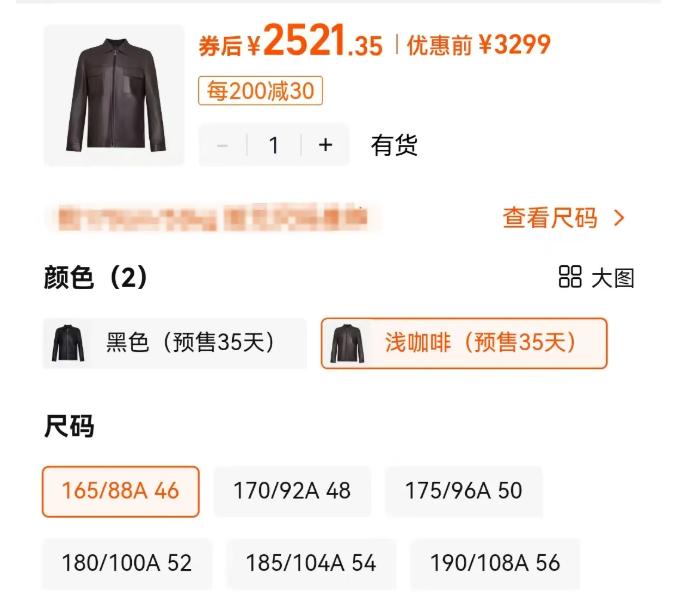The height and width of the screenshot is (600, 678).
Task: Choose size 190/108A 56
Action: [495, 564]
